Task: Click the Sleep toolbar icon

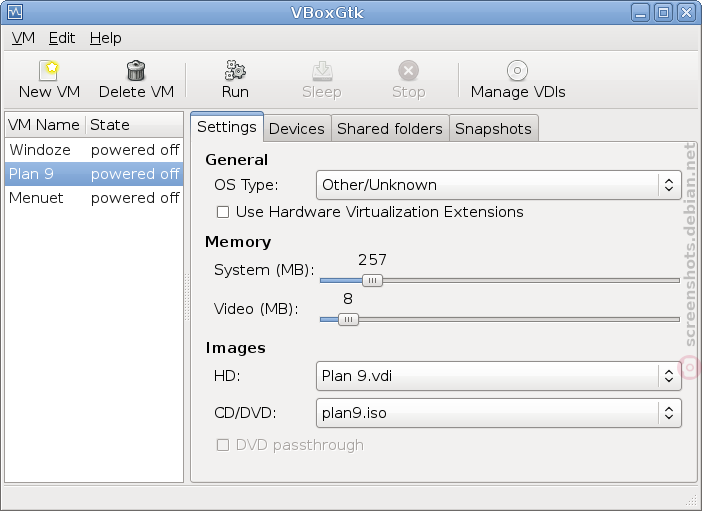Action: pos(322,71)
